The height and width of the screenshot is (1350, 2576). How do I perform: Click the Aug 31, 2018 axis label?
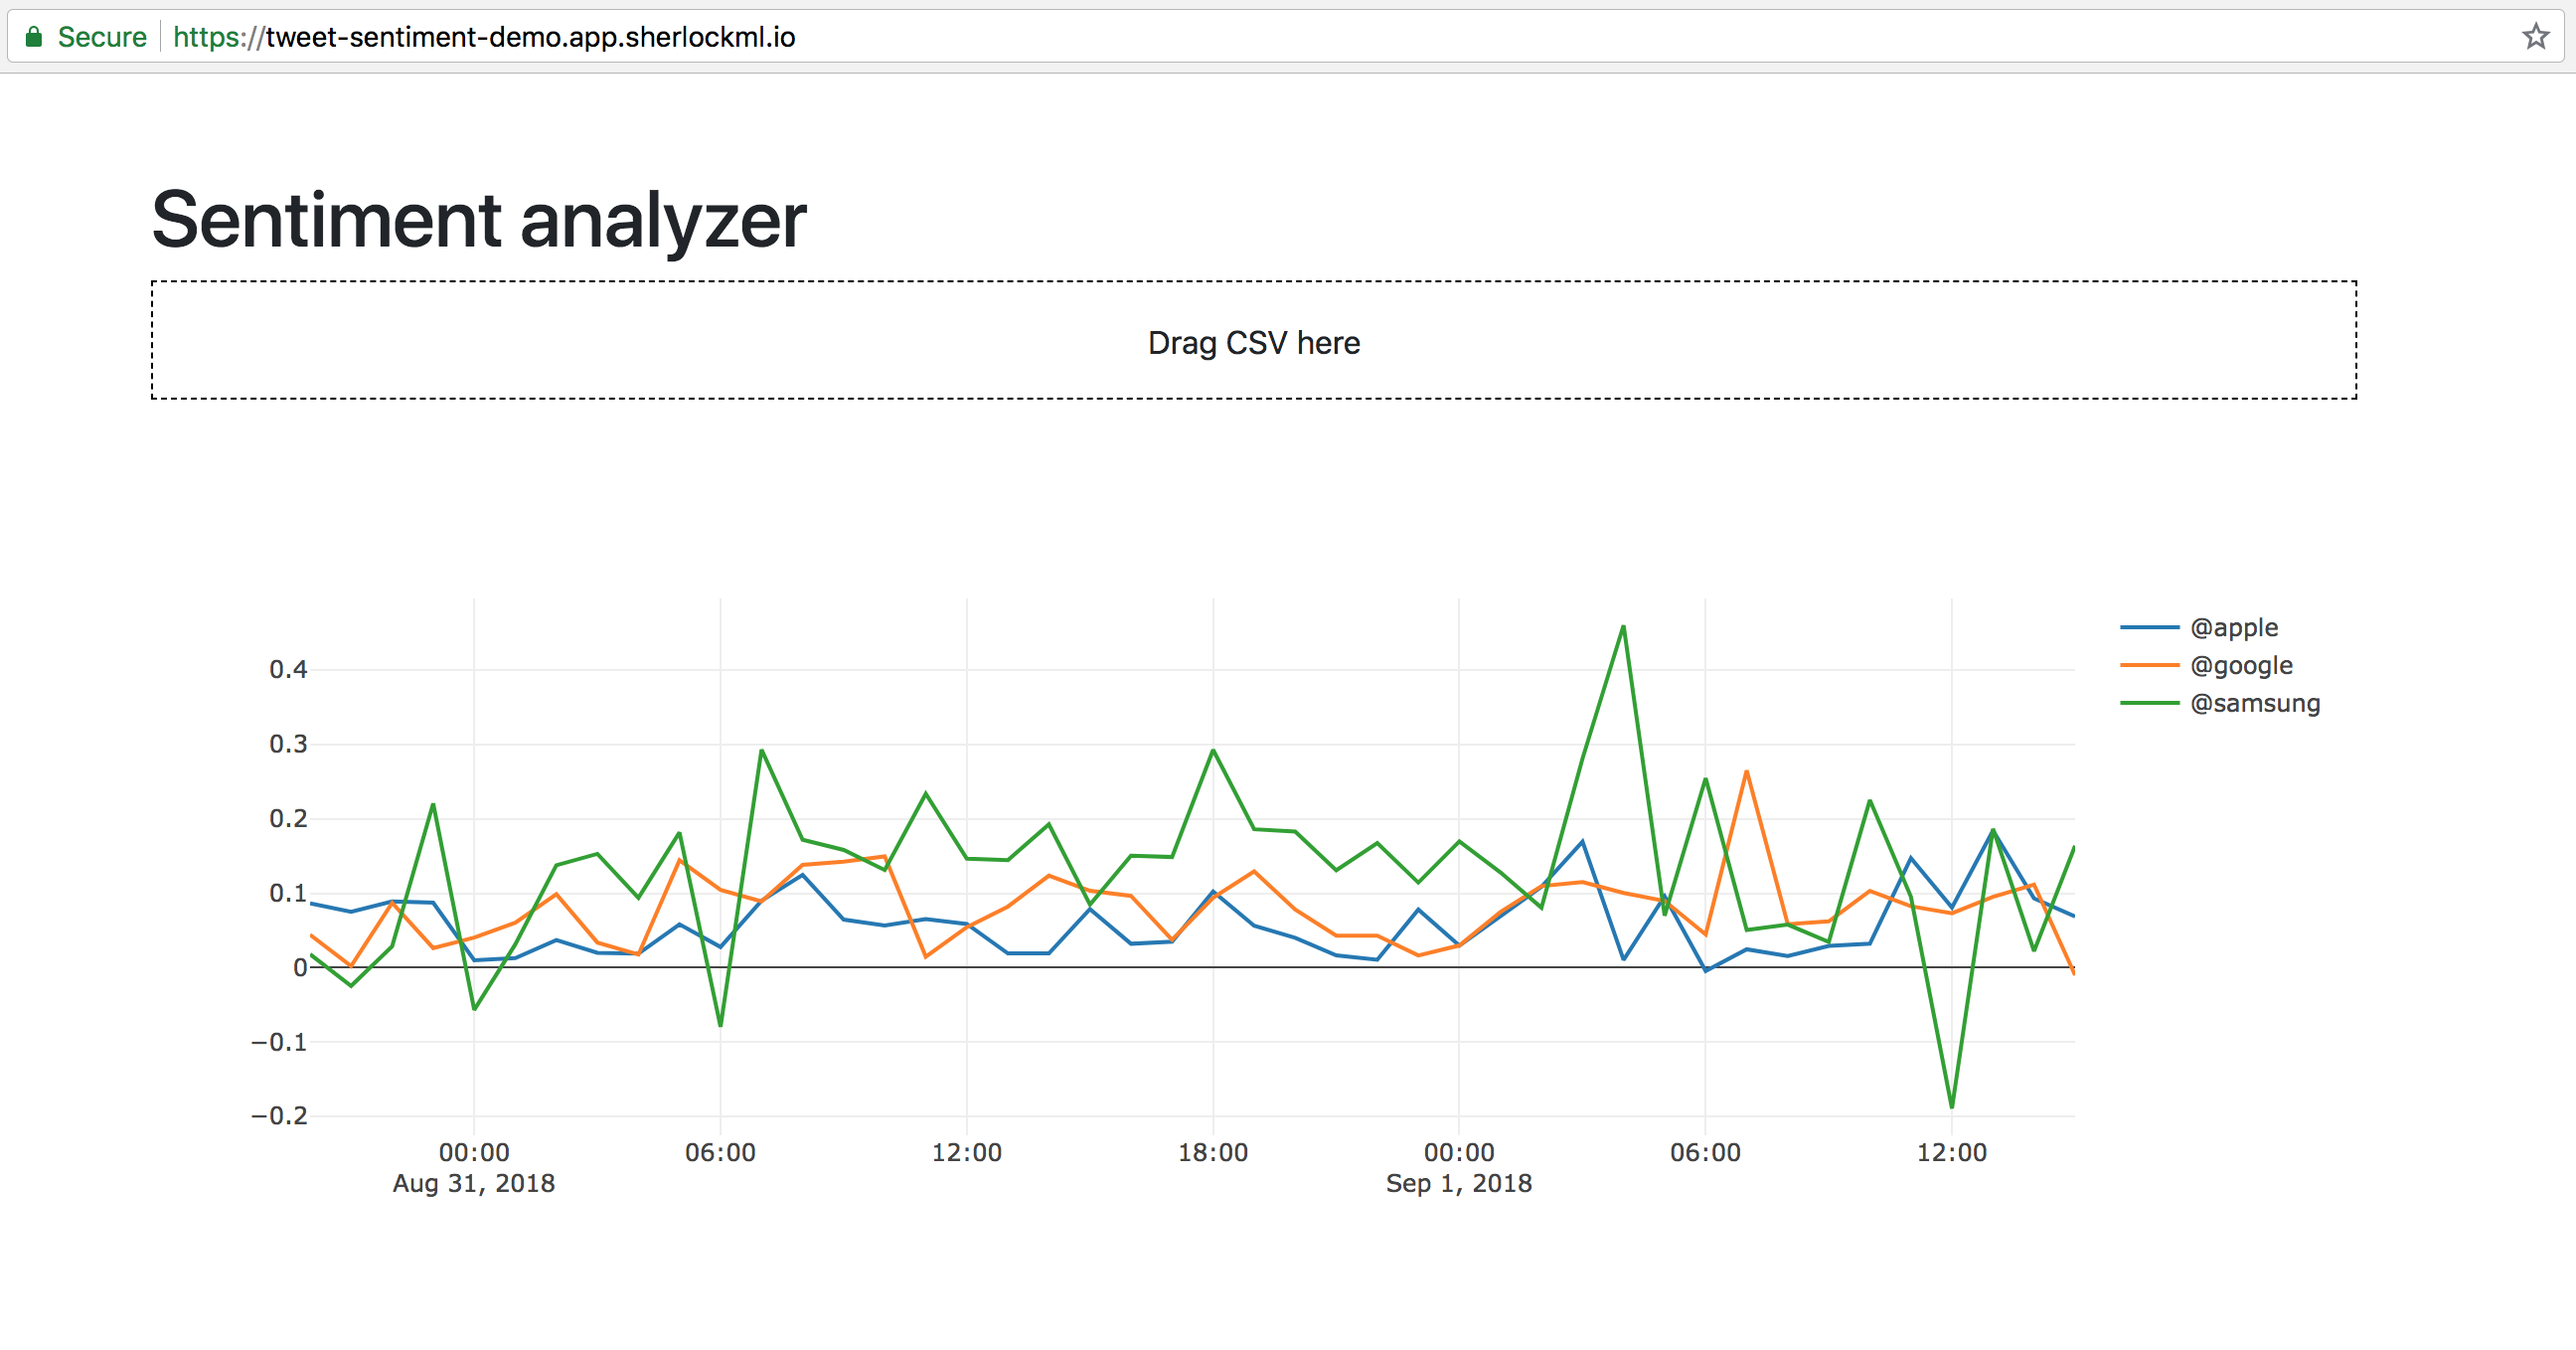pos(473,1183)
